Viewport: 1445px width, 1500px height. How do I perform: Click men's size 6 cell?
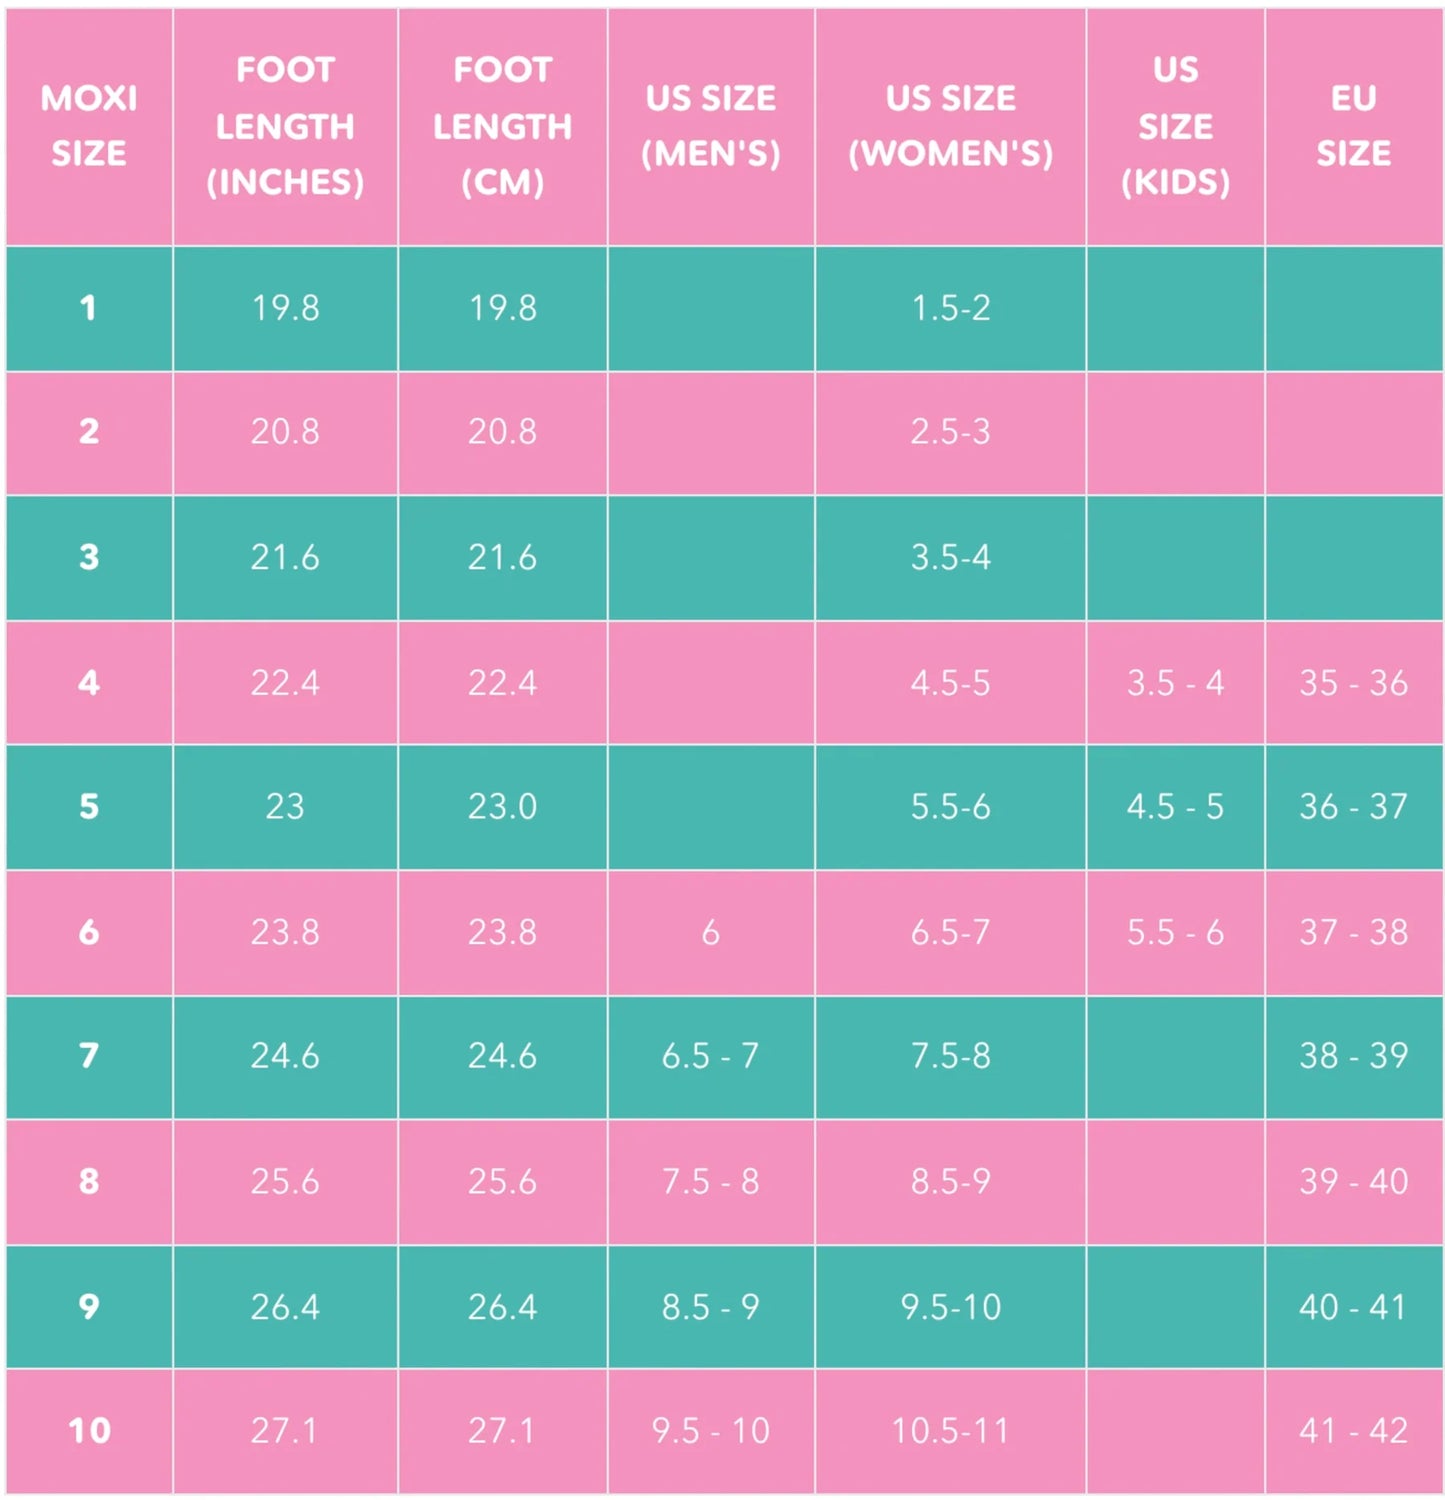coord(710,932)
